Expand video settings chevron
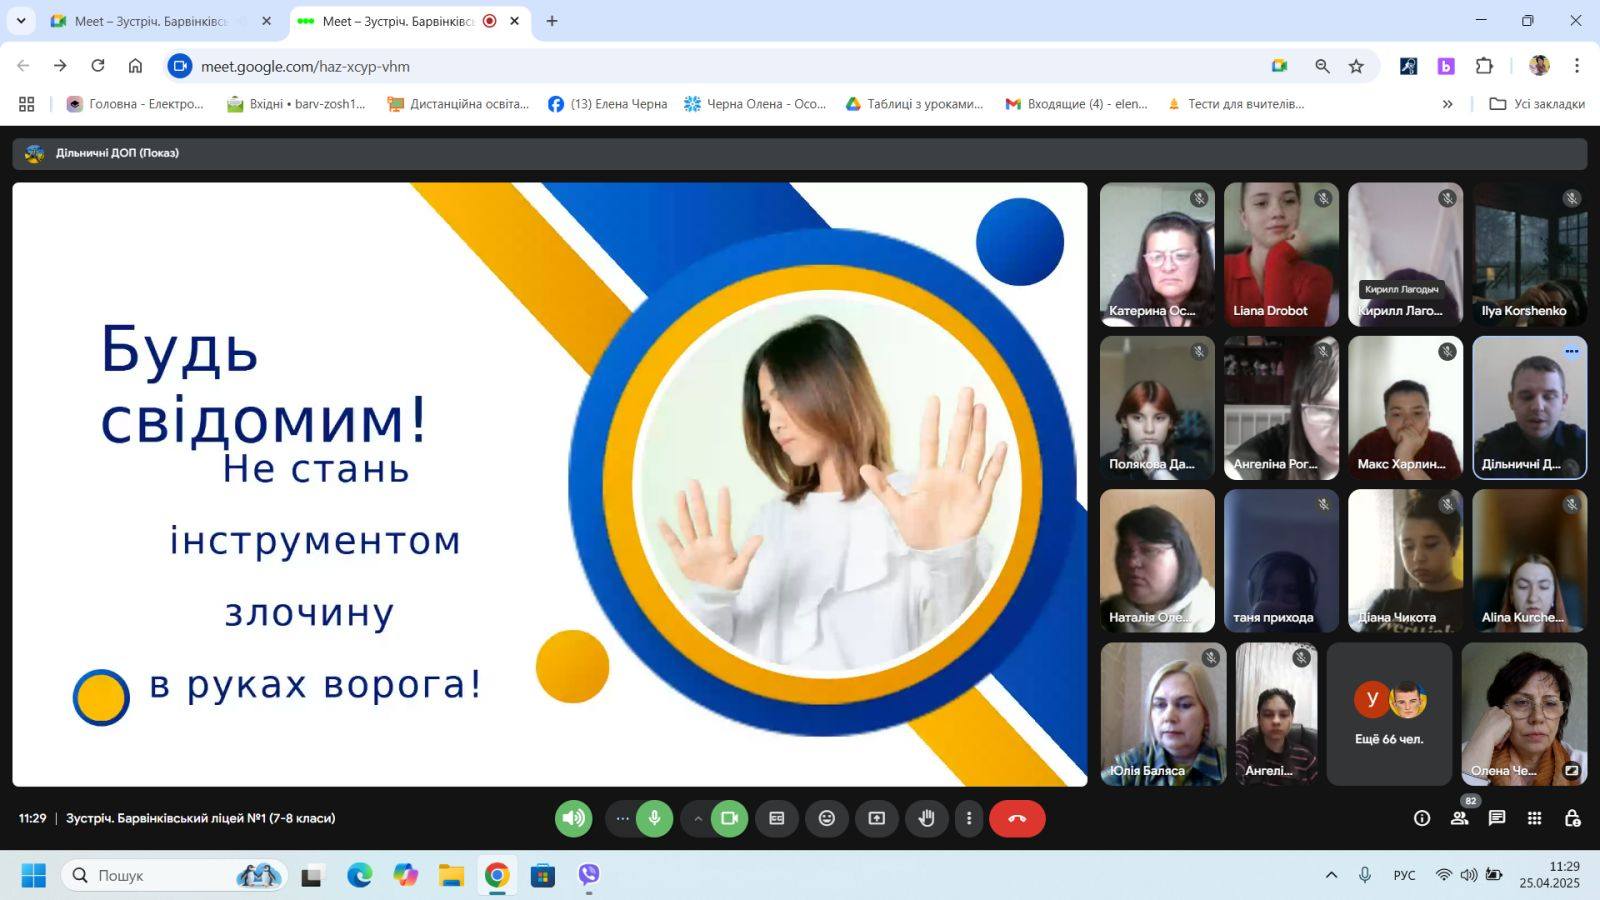 [697, 818]
